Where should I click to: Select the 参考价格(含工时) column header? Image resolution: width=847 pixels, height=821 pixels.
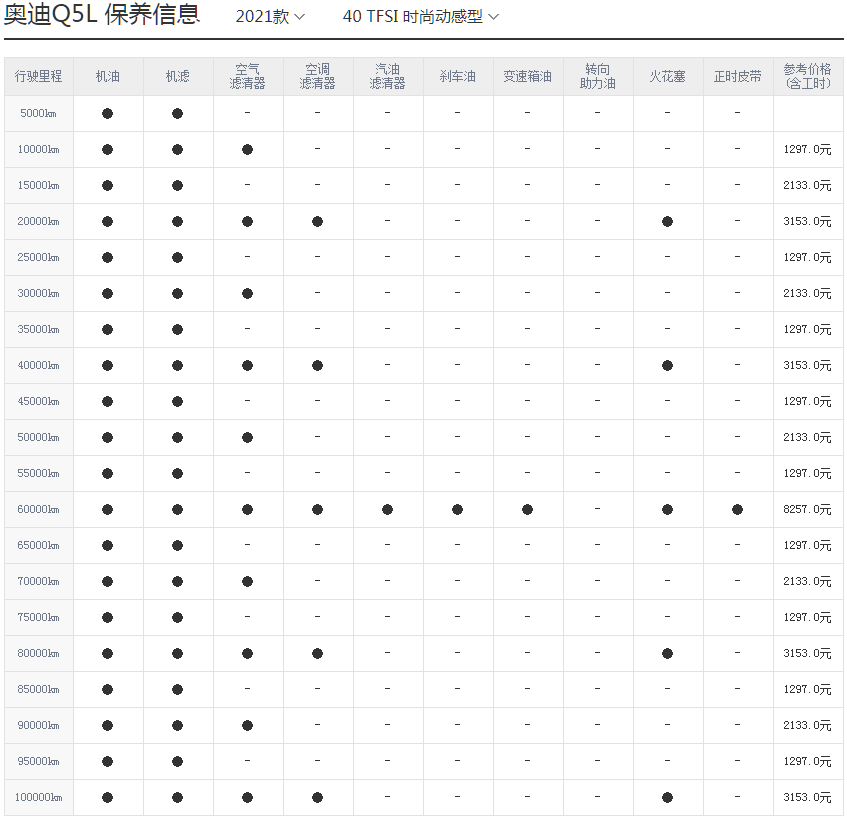click(x=808, y=77)
